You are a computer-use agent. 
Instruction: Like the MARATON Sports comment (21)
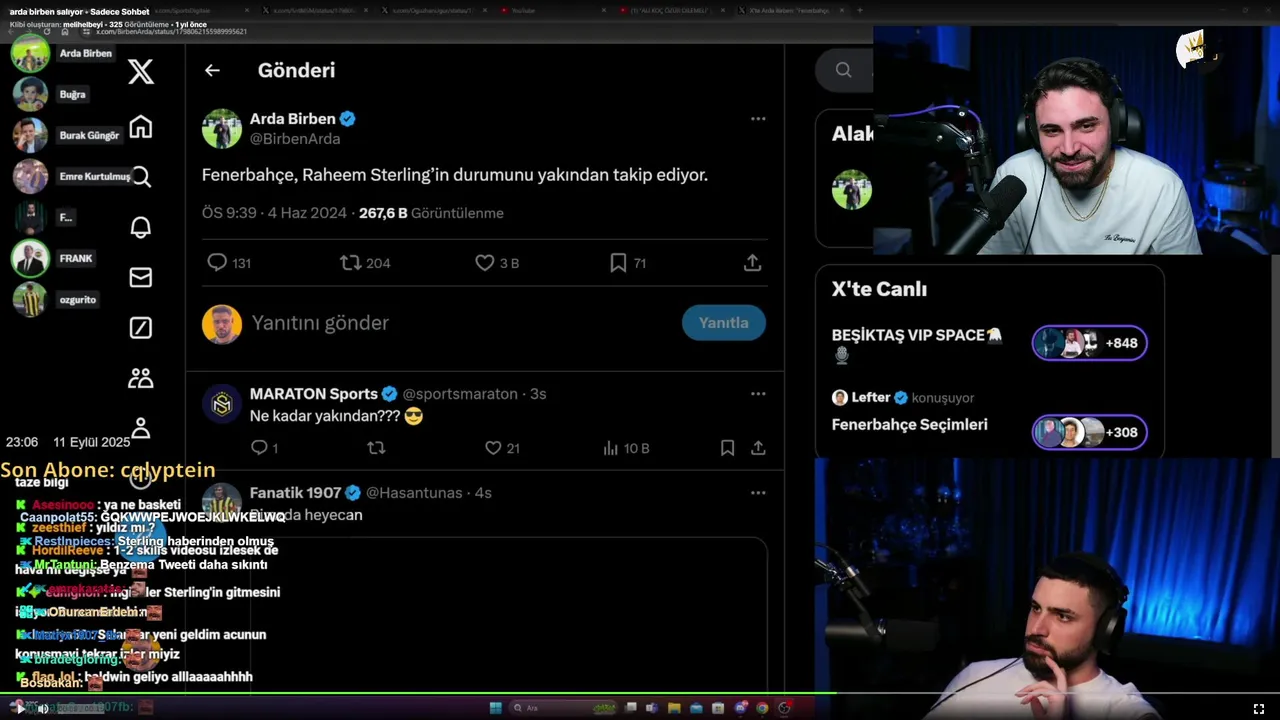(x=502, y=448)
